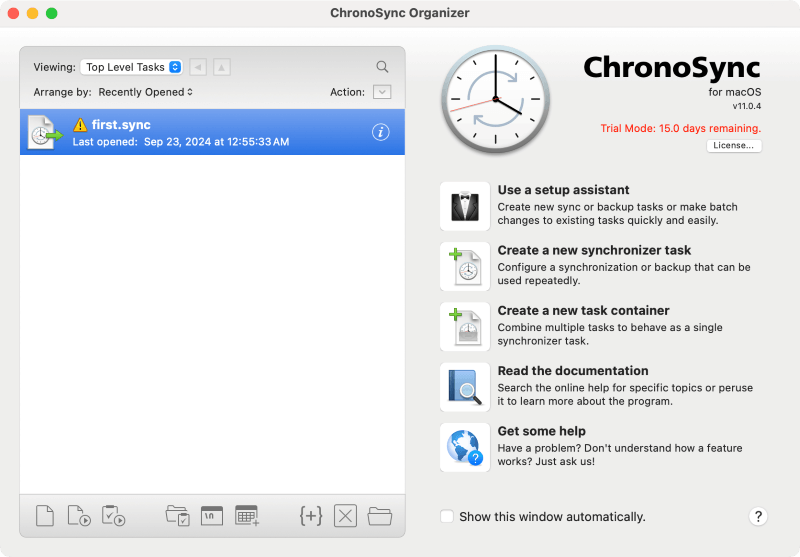This screenshot has height=557, width=800.
Task: Open the Viewing Top Level Tasks dropdown
Action: pyautogui.click(x=132, y=67)
